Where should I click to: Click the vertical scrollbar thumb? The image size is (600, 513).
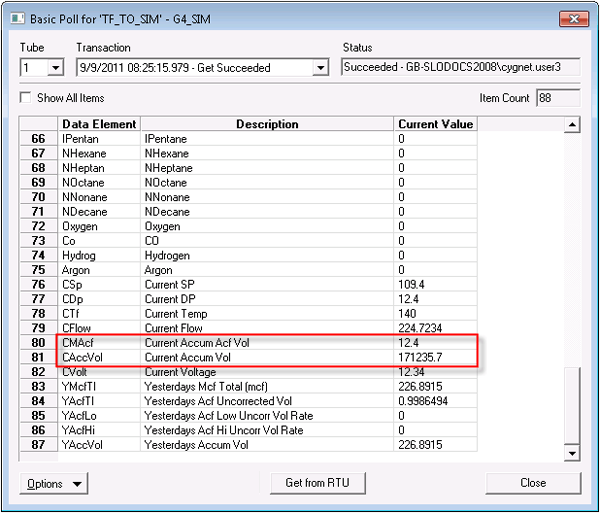pyautogui.click(x=572, y=406)
